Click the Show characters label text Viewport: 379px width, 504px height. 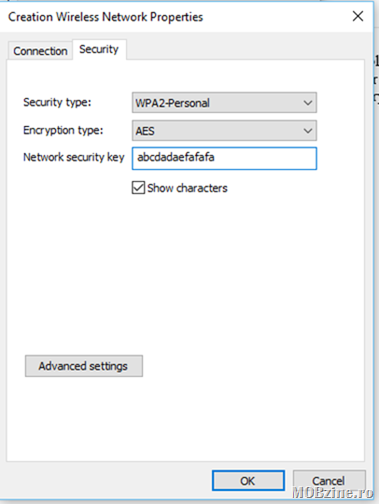[x=187, y=188]
